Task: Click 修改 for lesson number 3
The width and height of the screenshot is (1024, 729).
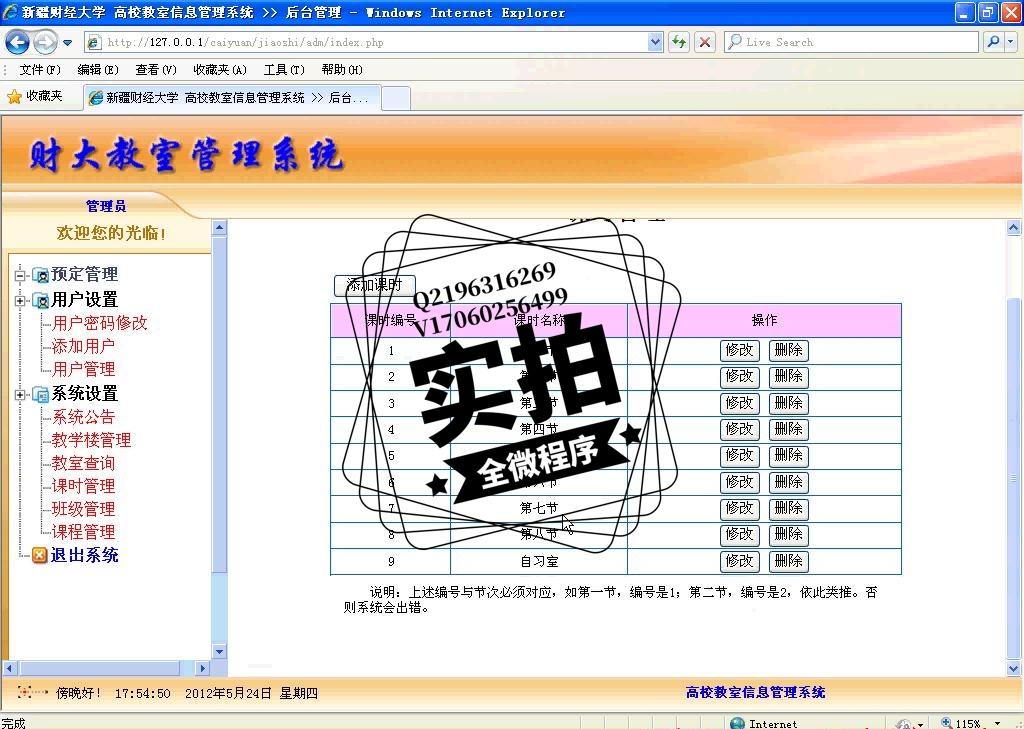Action: [739, 403]
